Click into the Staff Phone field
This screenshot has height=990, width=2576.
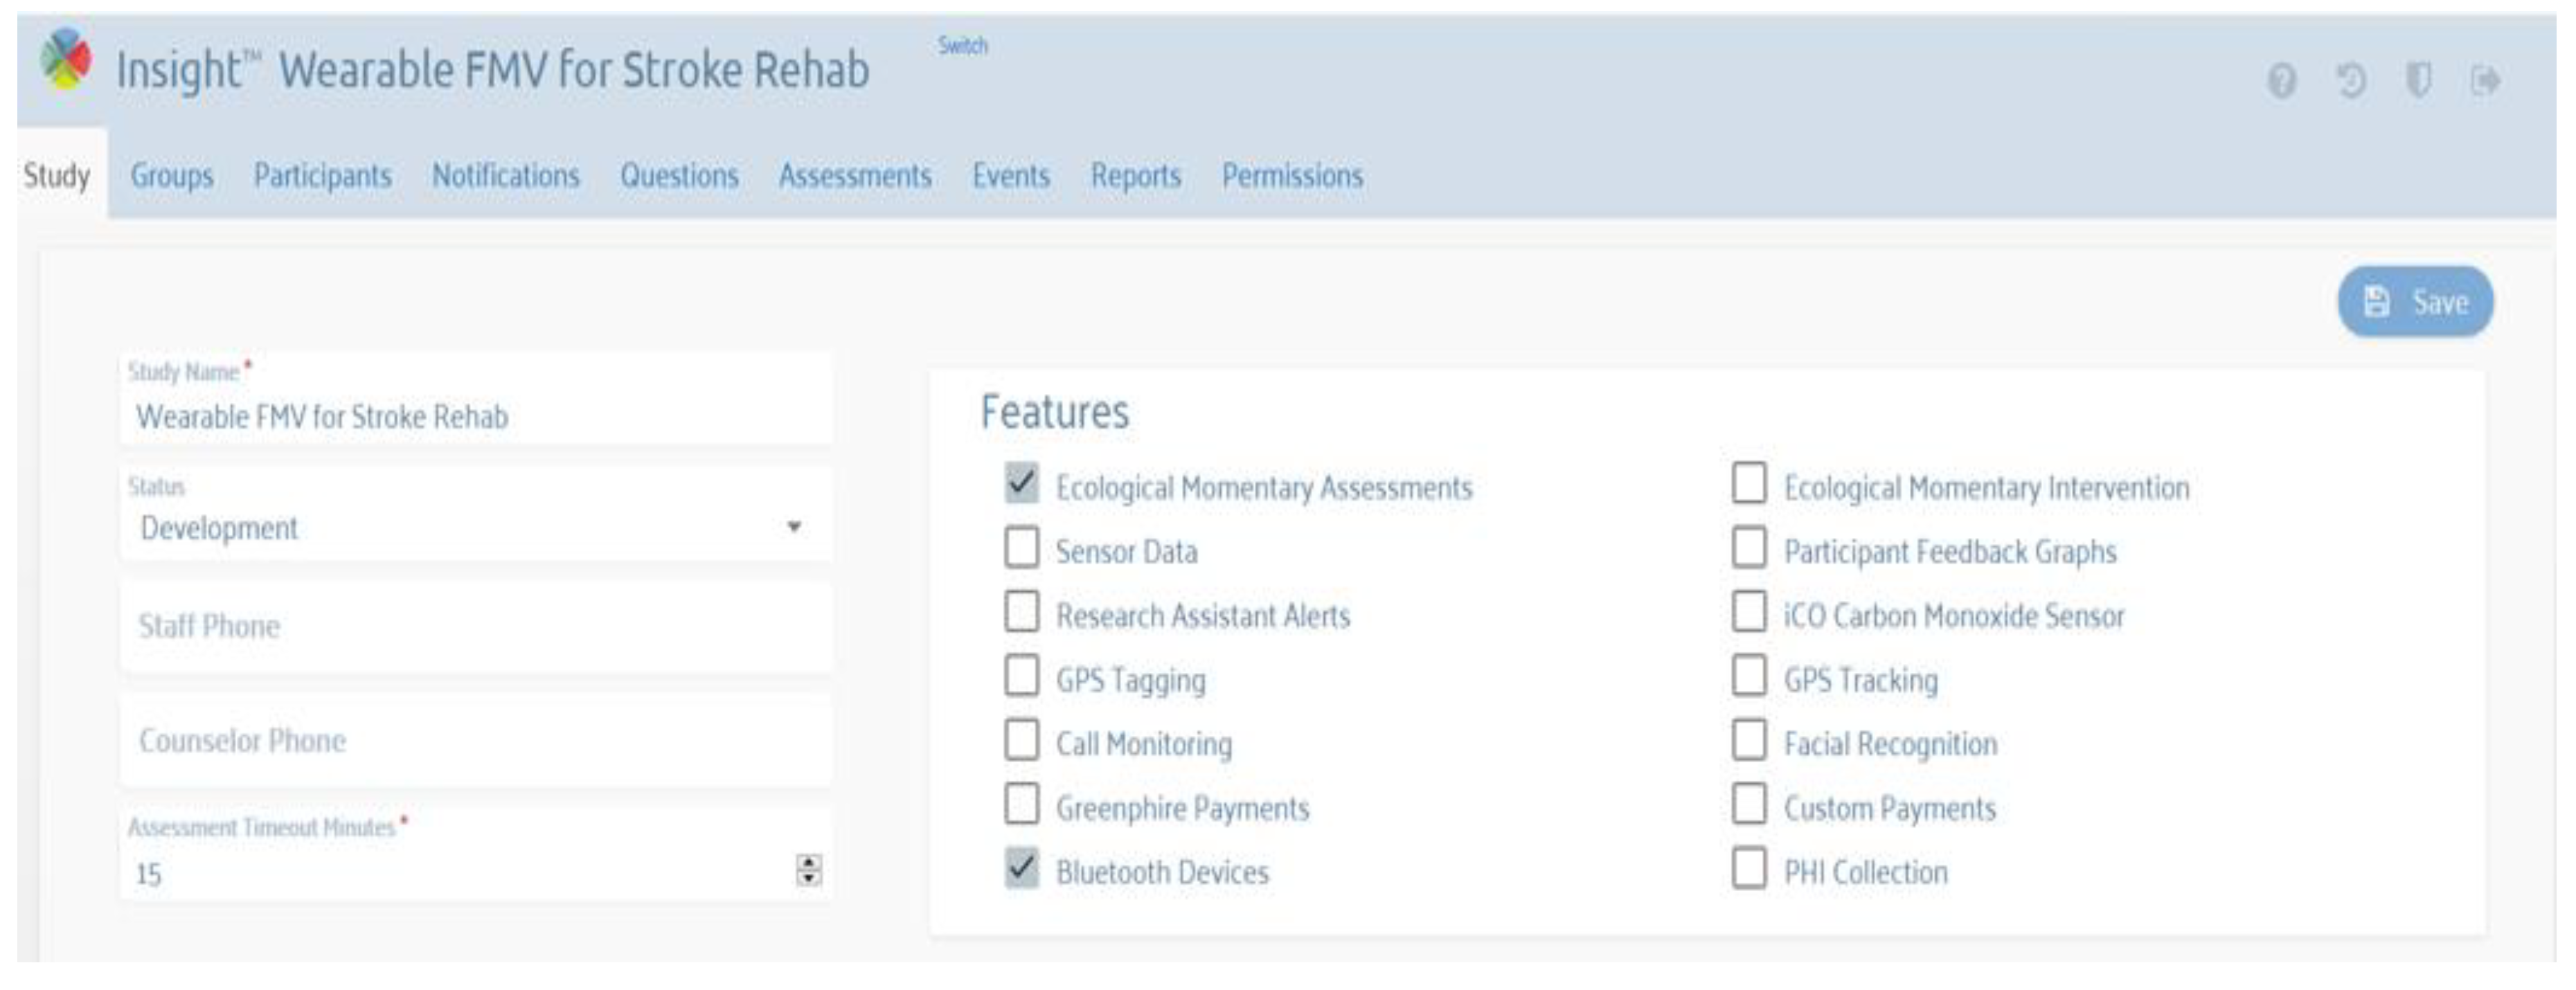(474, 627)
